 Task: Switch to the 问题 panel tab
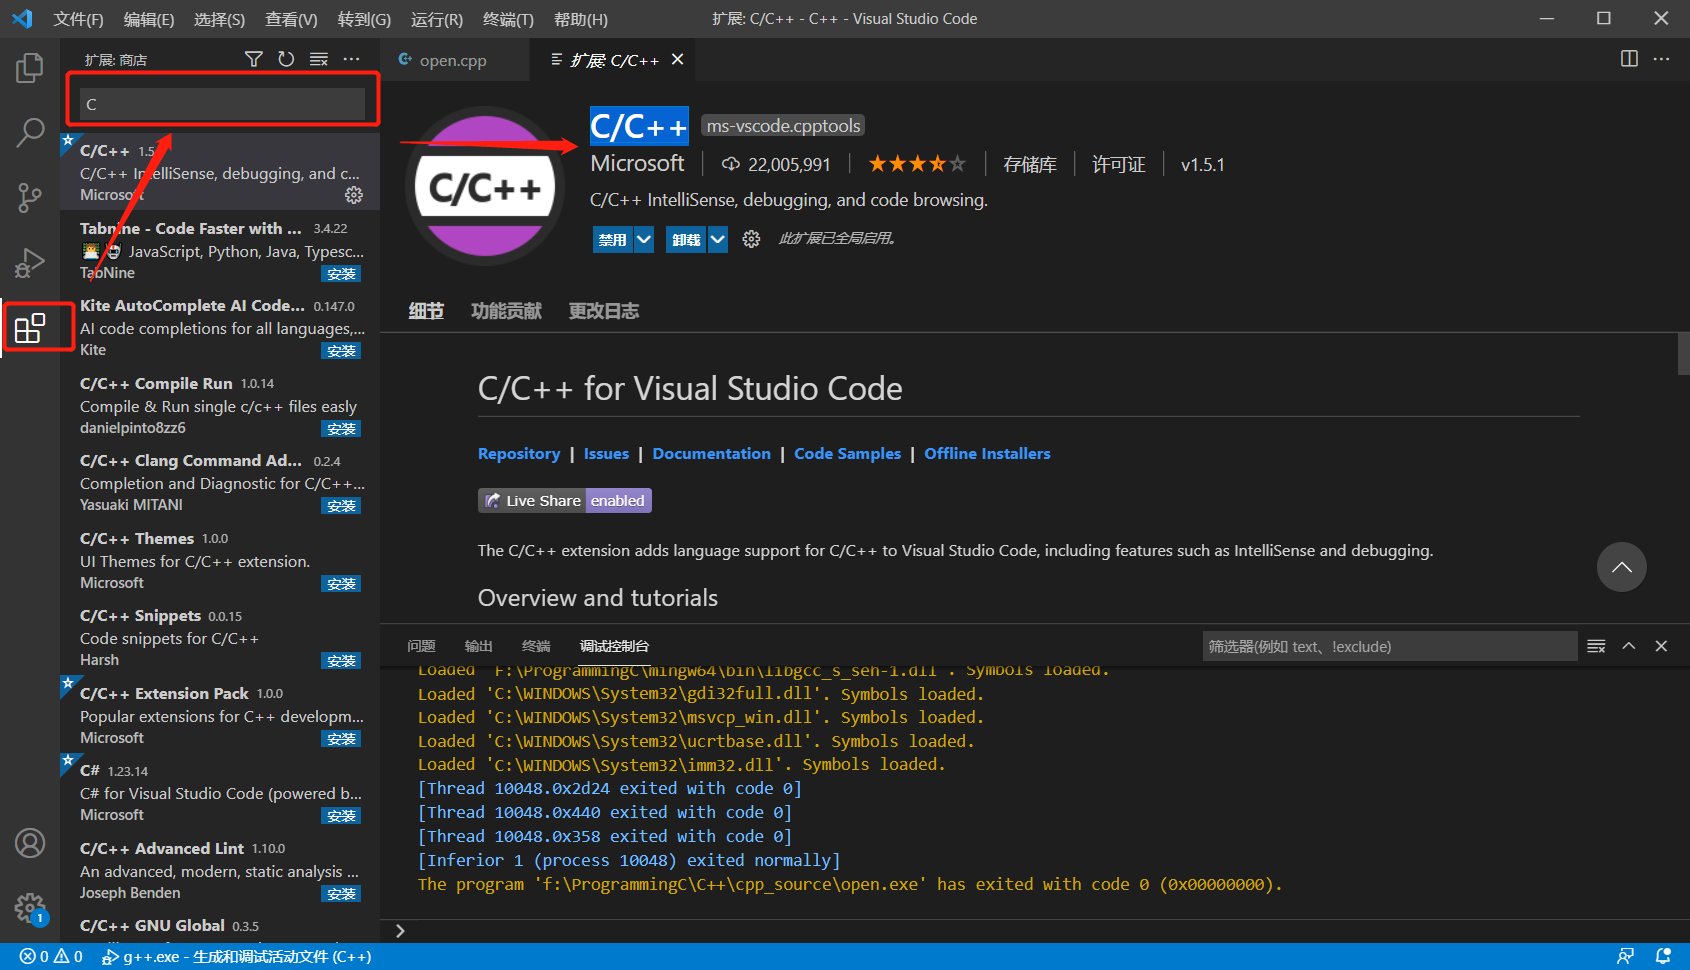pos(421,646)
